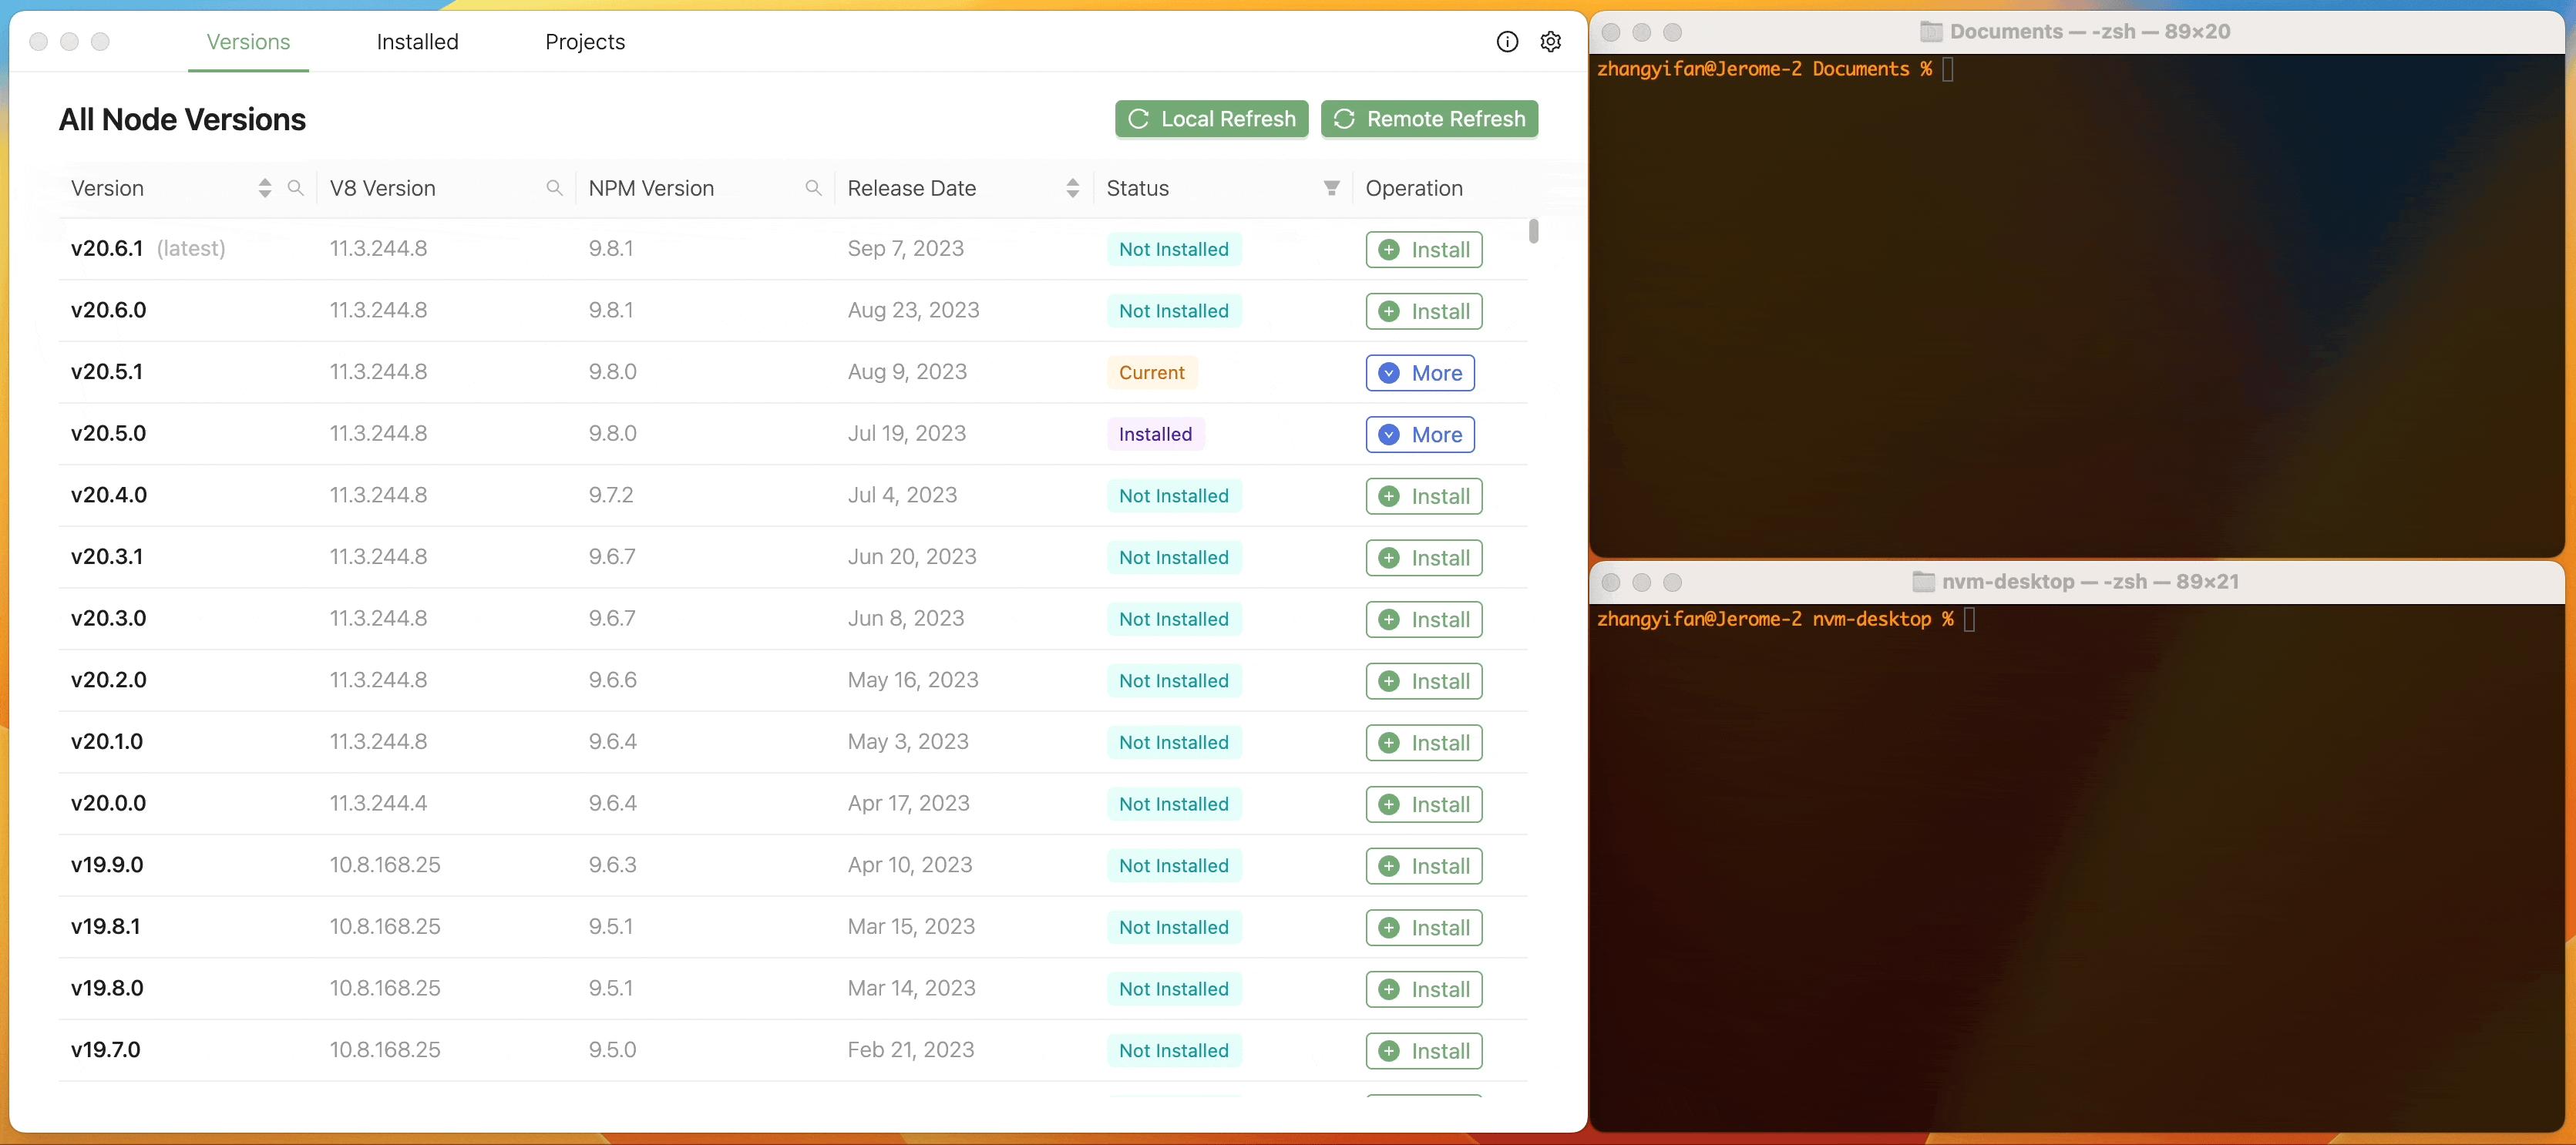This screenshot has height=1145, width=2576.
Task: Open the Status column filter icon
Action: click(1331, 188)
